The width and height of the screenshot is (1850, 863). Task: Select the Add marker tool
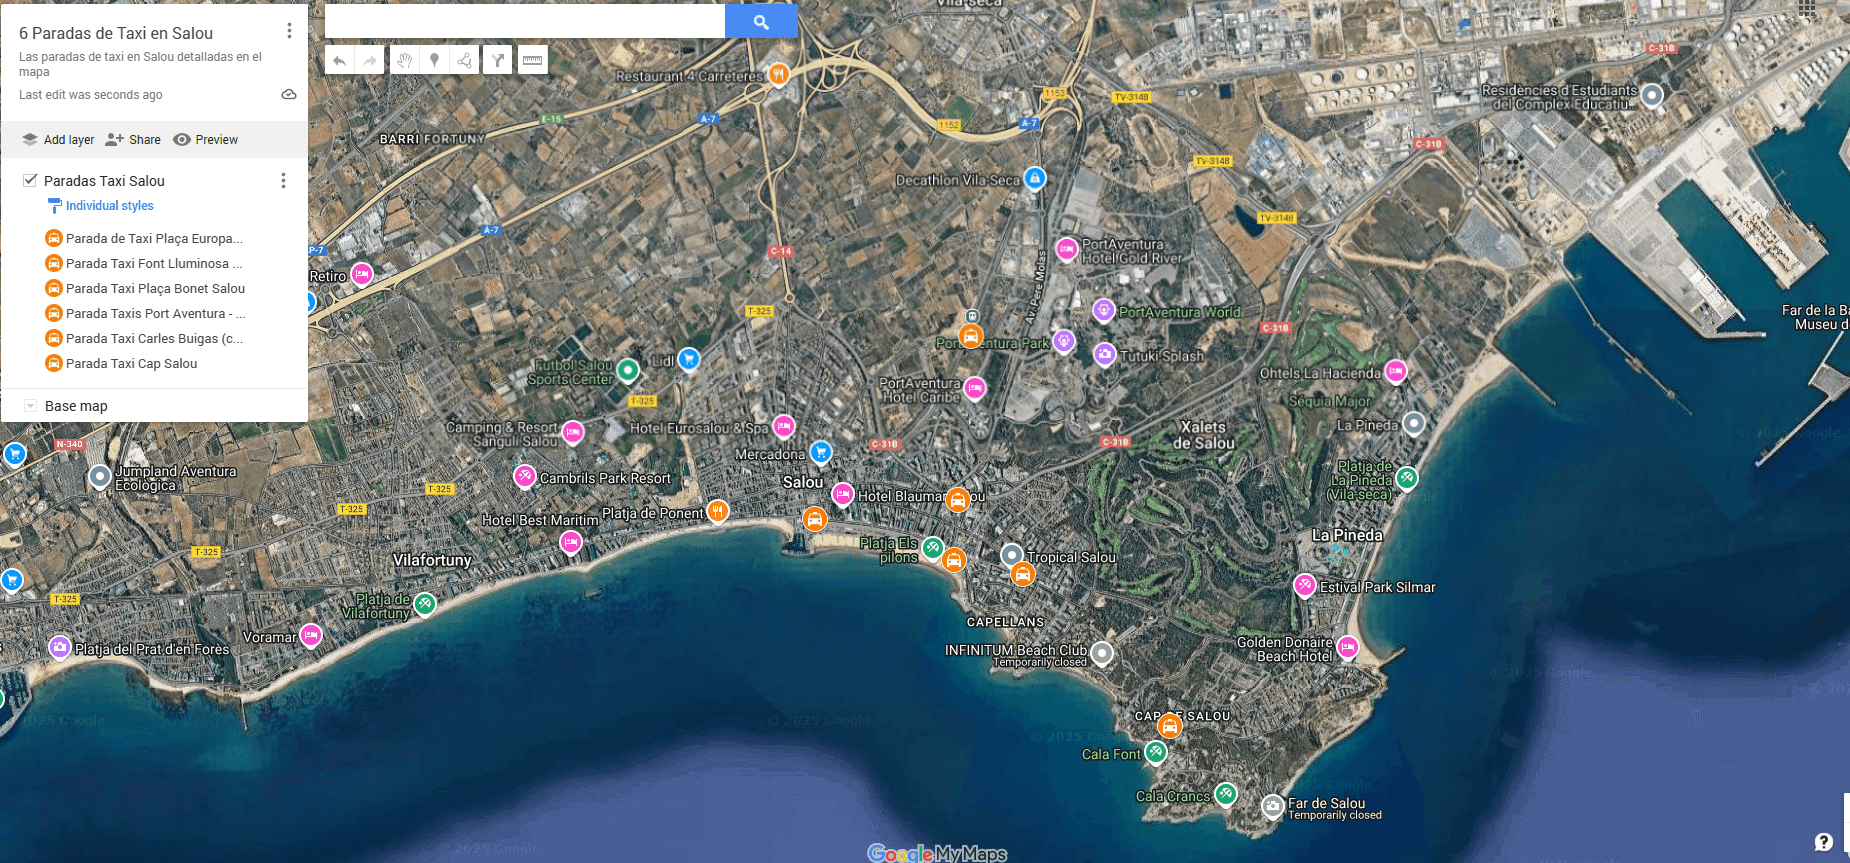click(x=434, y=61)
